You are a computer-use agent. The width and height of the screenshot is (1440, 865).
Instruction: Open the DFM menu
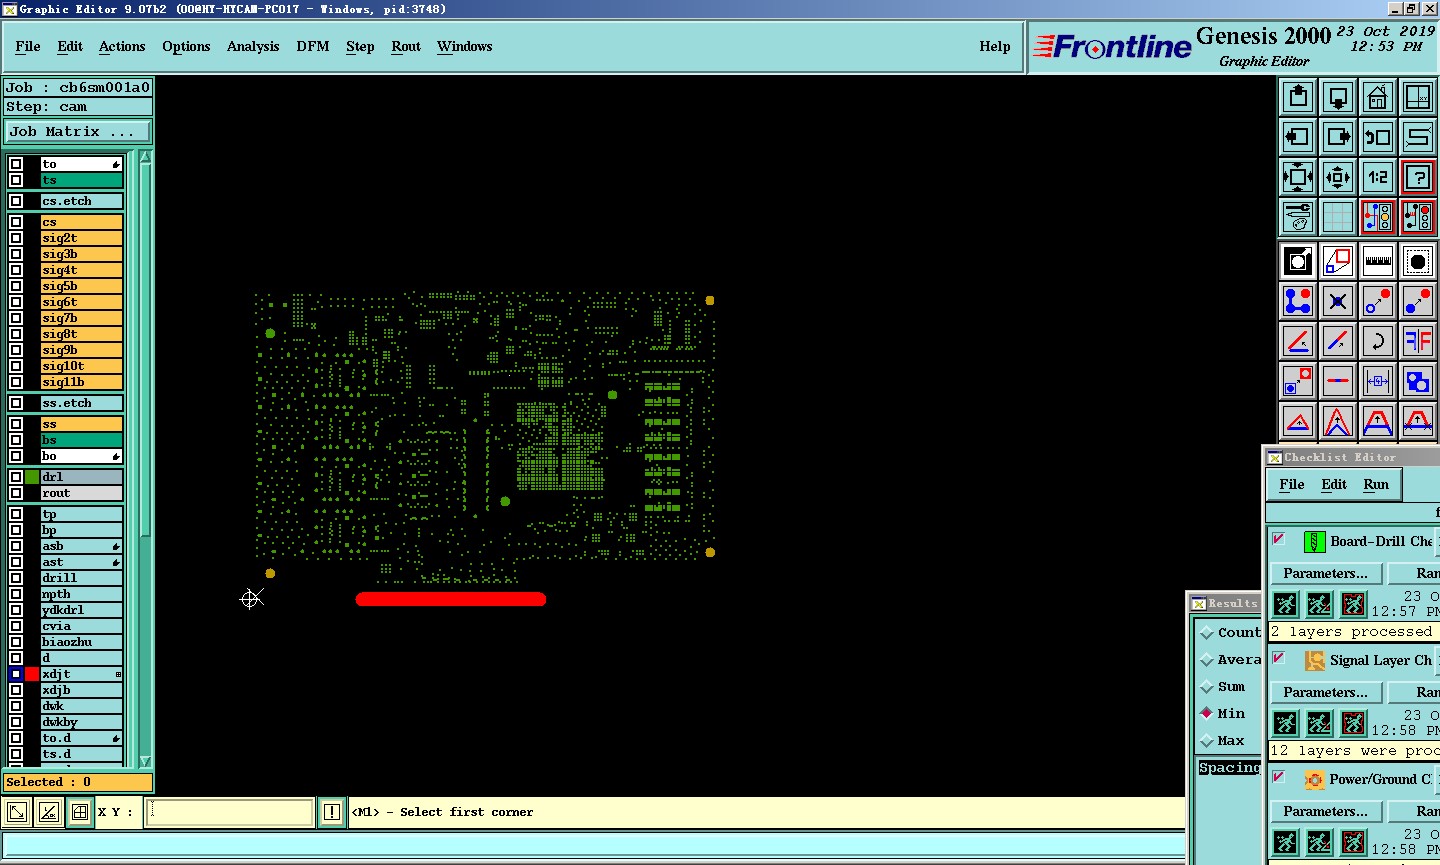point(313,47)
